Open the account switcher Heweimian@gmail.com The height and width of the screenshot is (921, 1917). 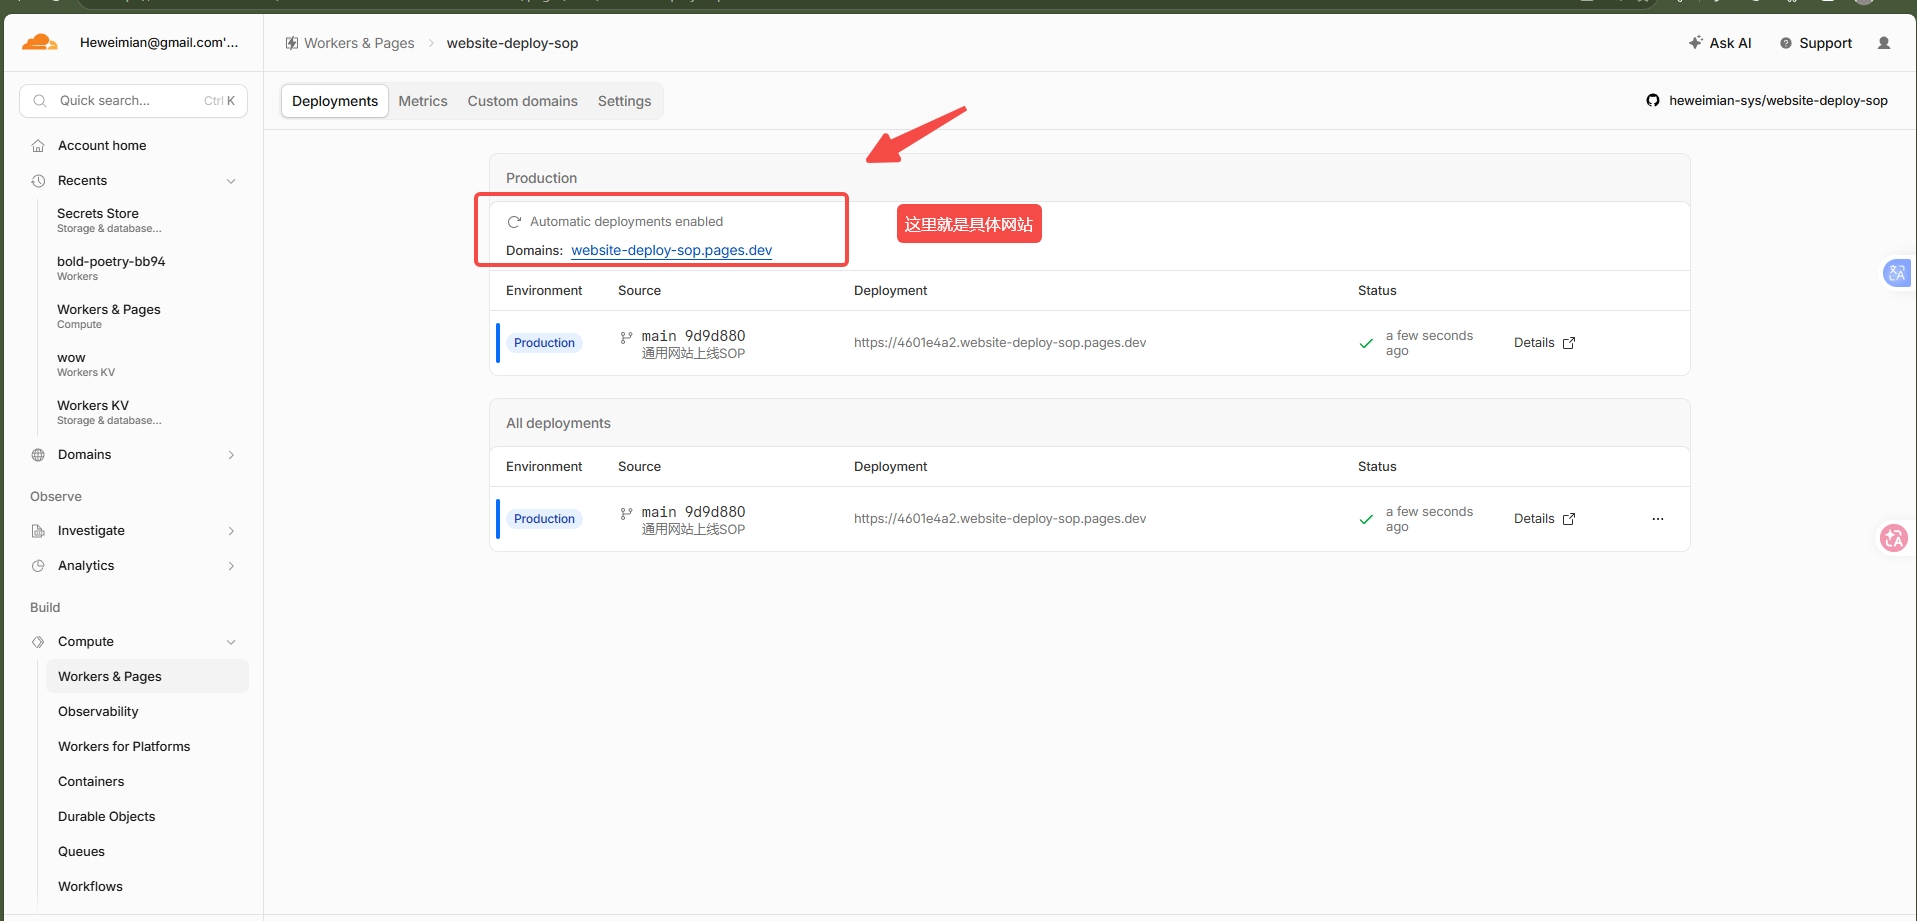(159, 43)
